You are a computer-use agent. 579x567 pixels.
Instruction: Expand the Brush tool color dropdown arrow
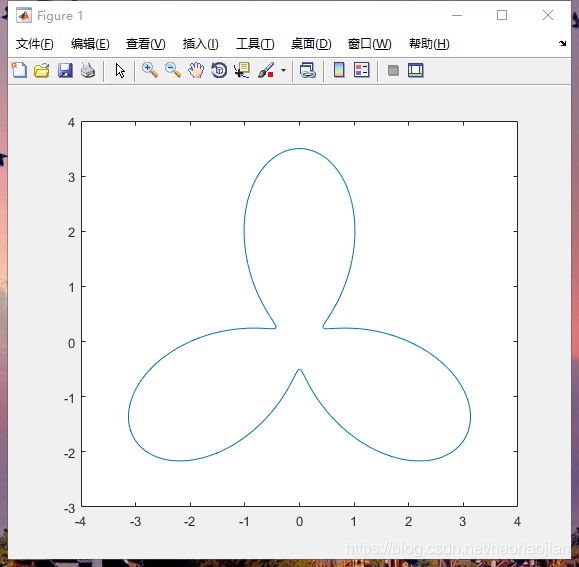pos(283,70)
